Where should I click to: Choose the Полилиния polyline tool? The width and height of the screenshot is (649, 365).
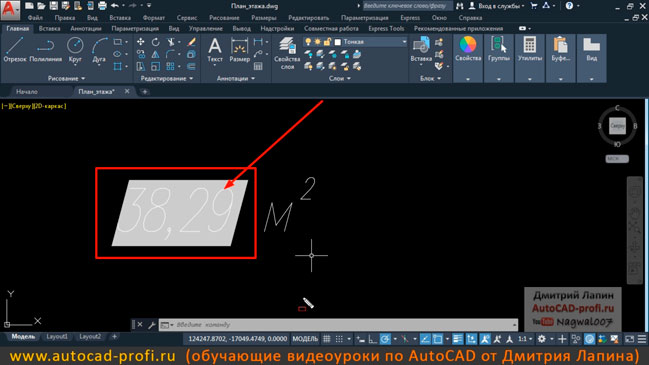pos(46,50)
